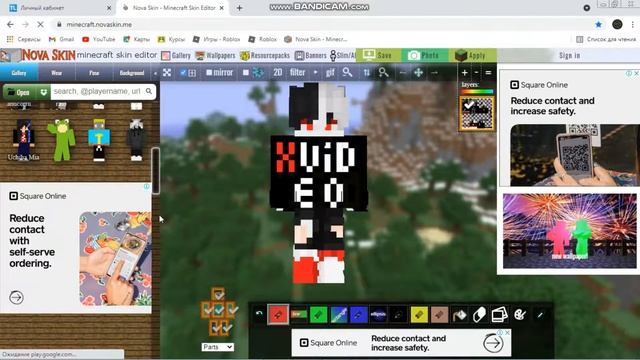Undo the last paint stroke
This screenshot has width=640, height=360.
tap(259, 313)
